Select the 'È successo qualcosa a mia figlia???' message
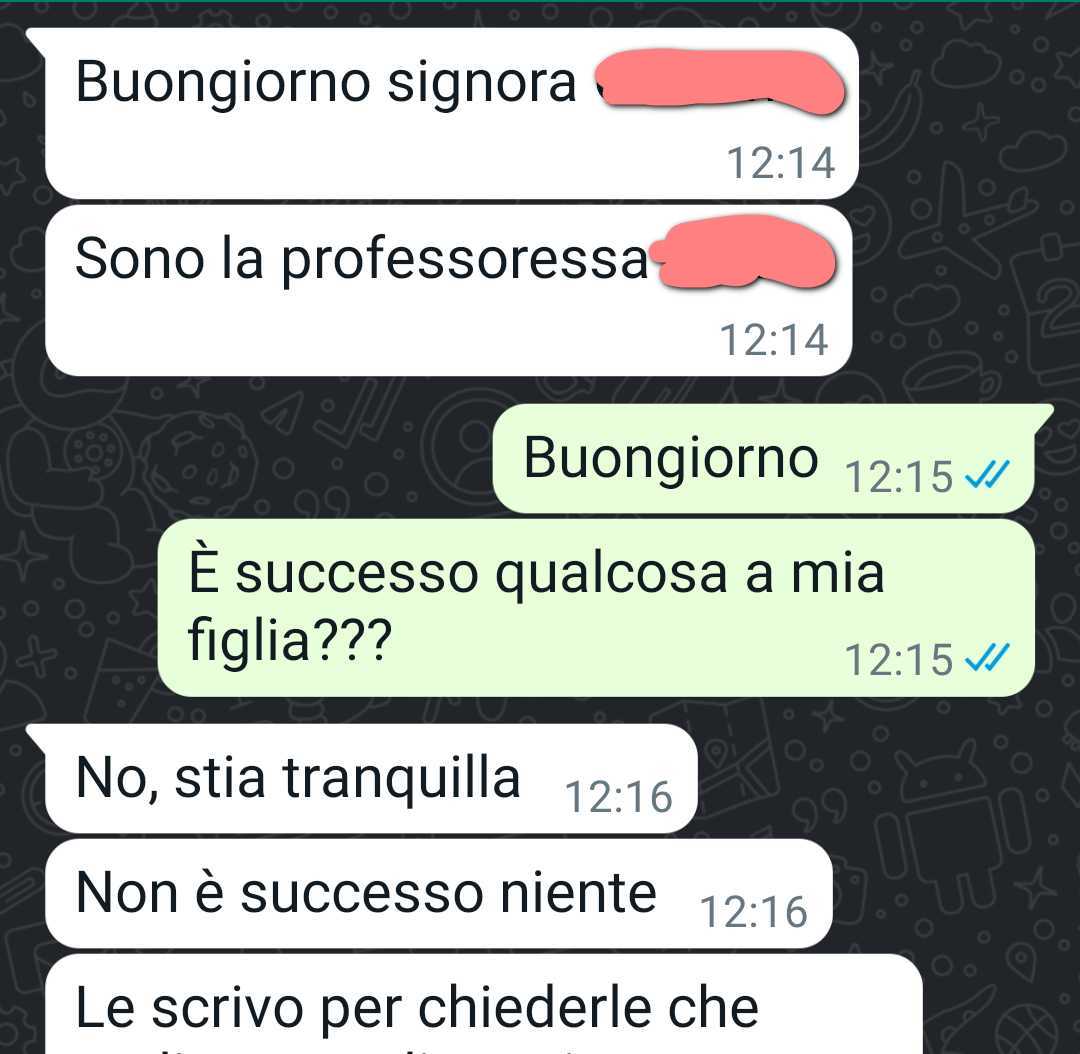Screen dimensions: 1080x1054 596,608
